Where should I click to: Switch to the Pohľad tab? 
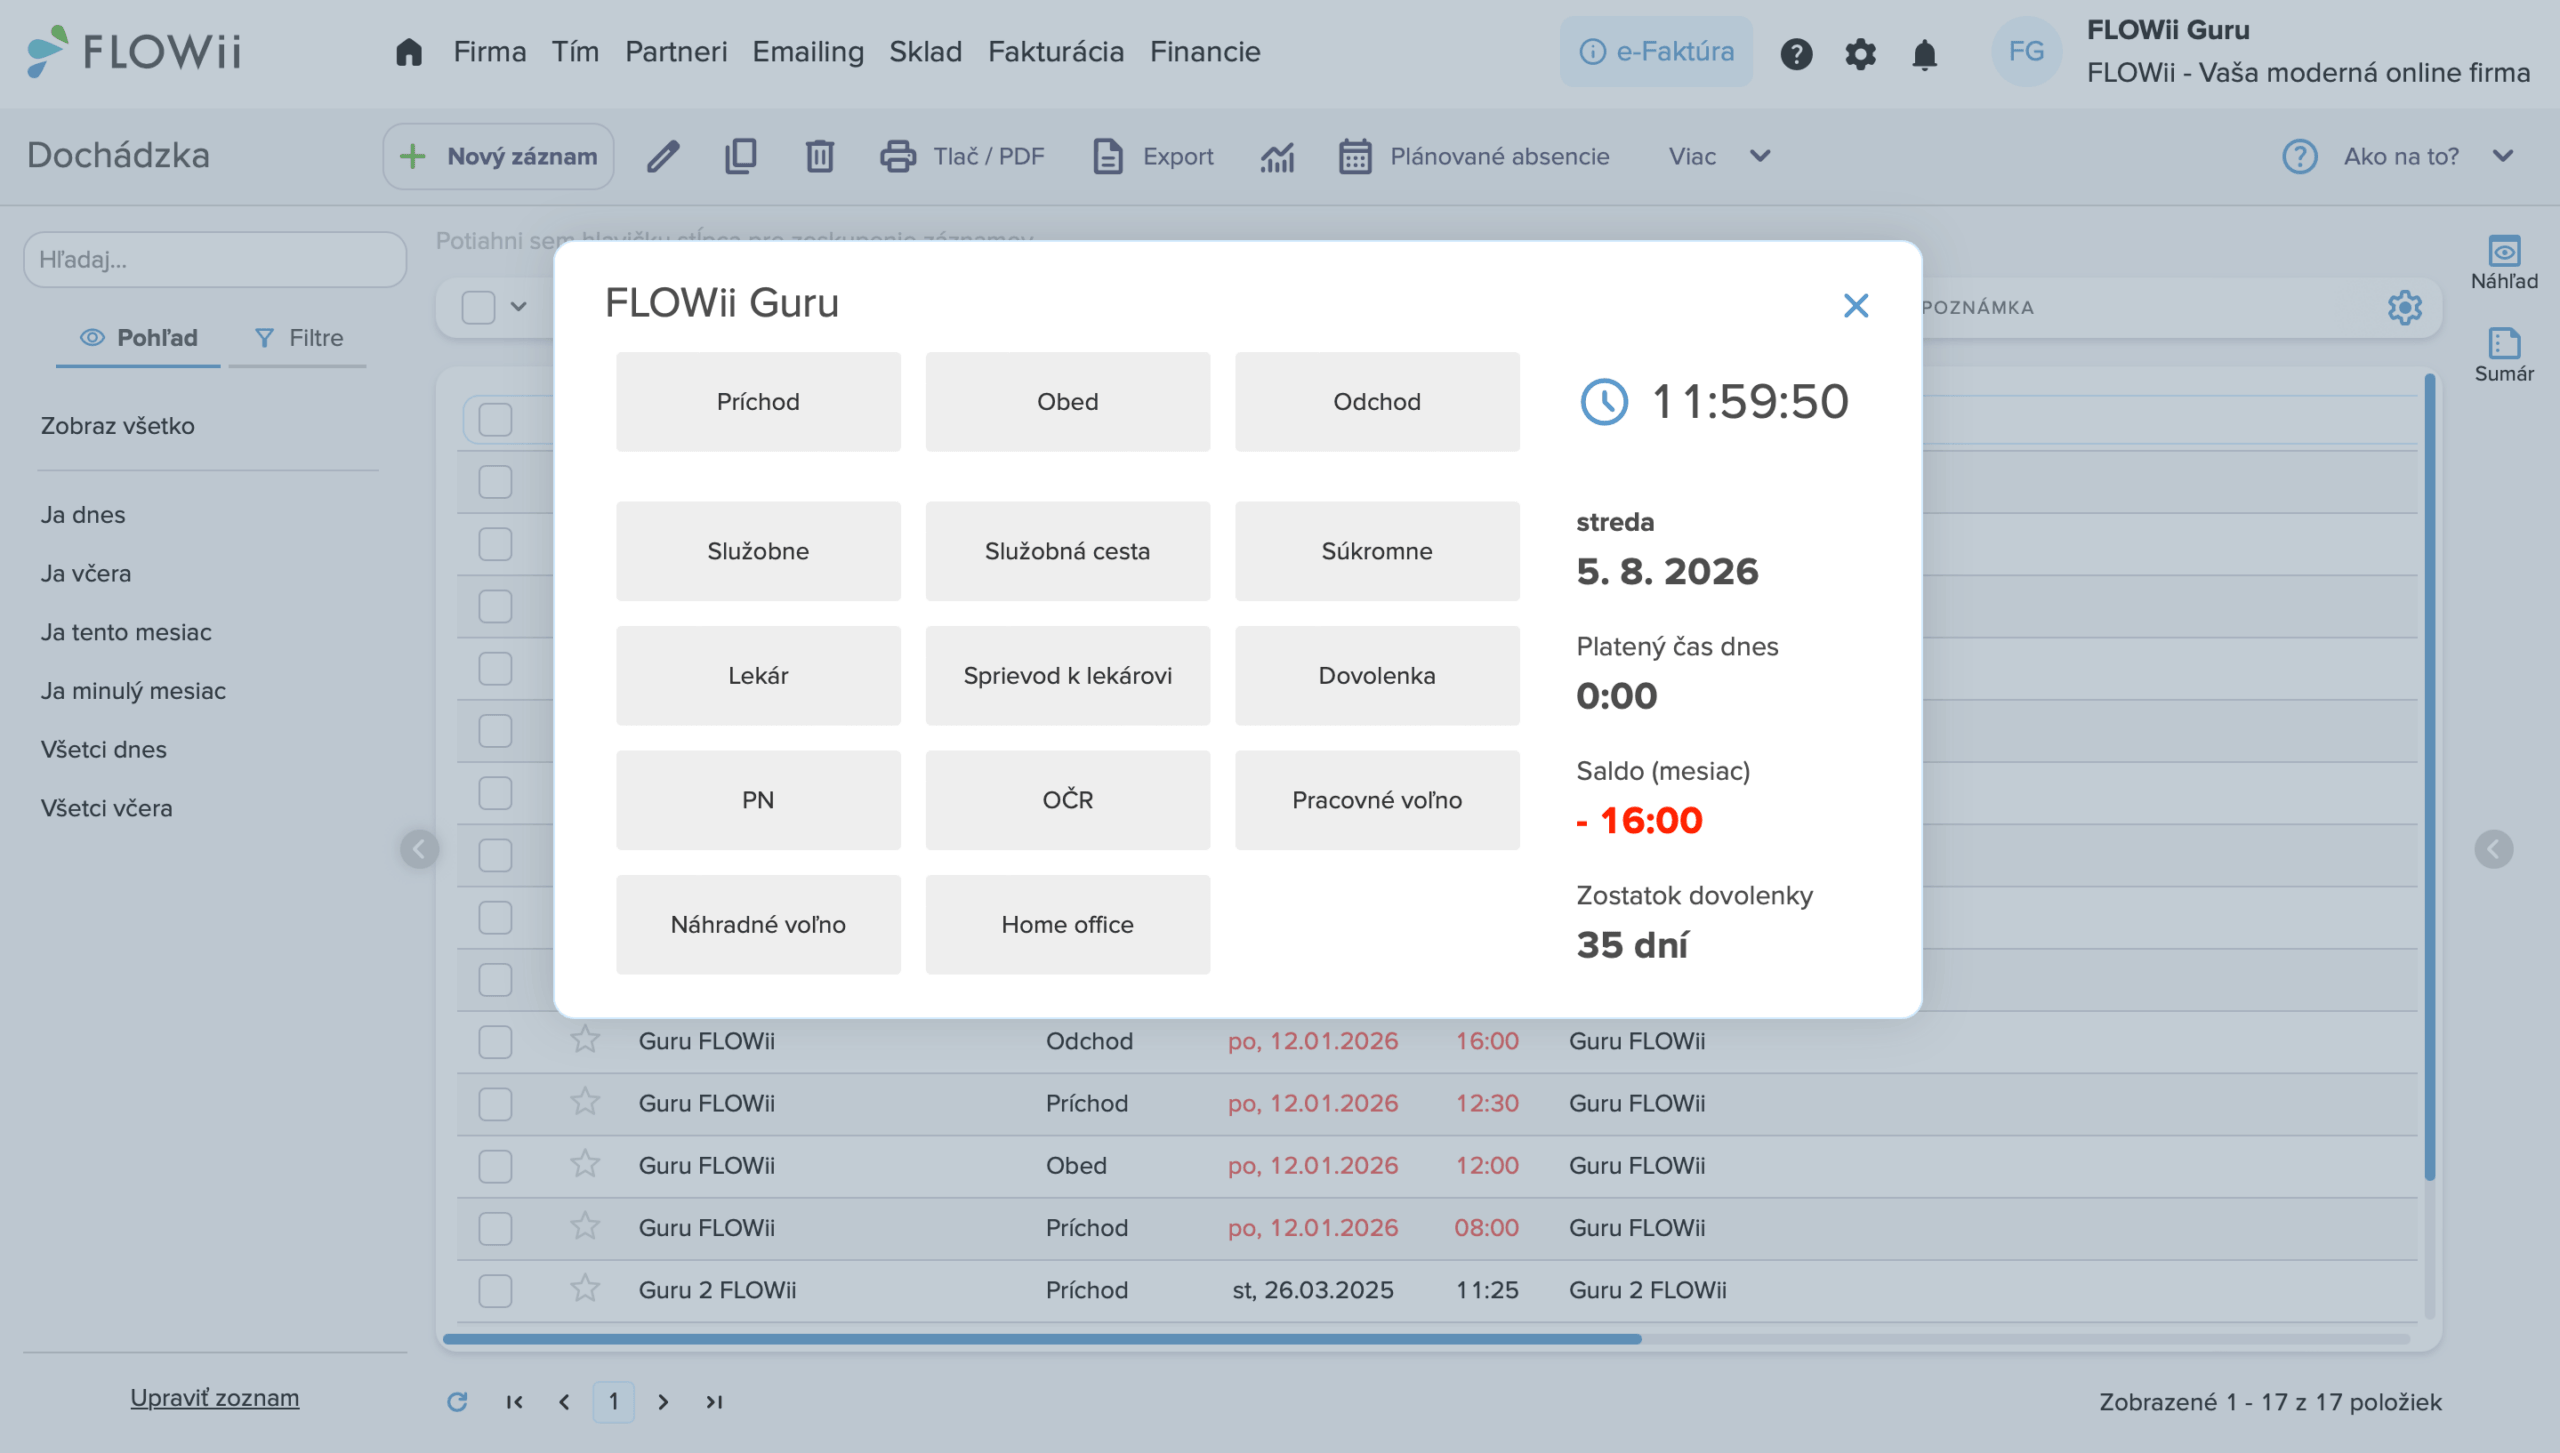tap(138, 338)
